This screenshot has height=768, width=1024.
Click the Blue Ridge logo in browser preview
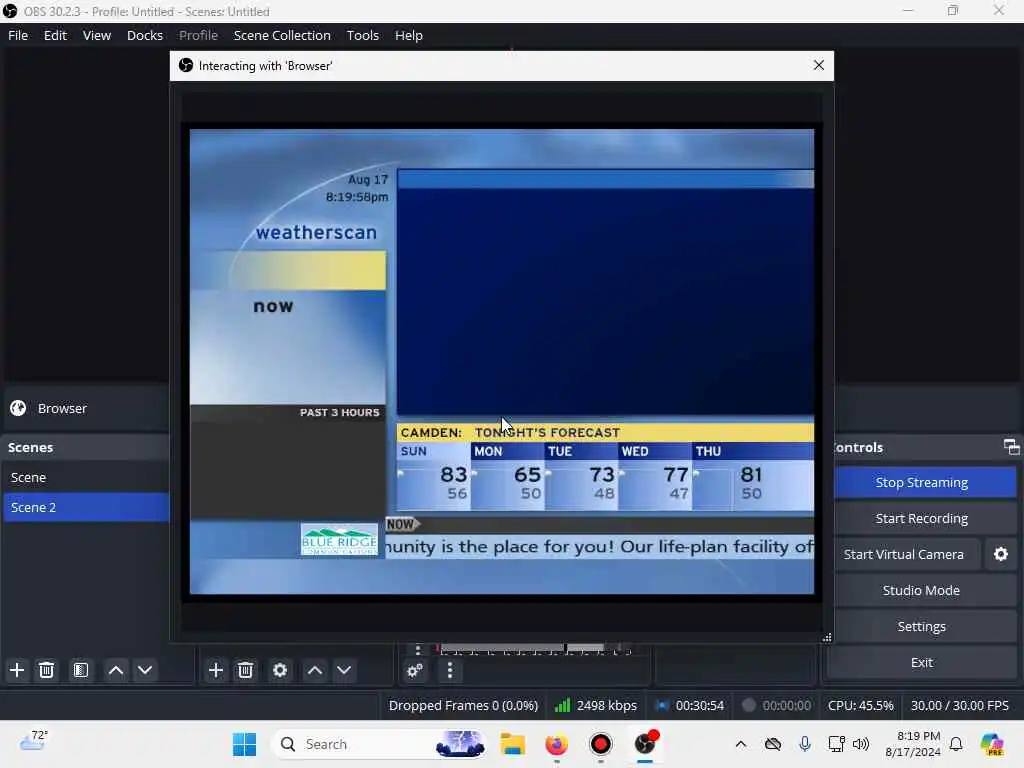(x=339, y=539)
